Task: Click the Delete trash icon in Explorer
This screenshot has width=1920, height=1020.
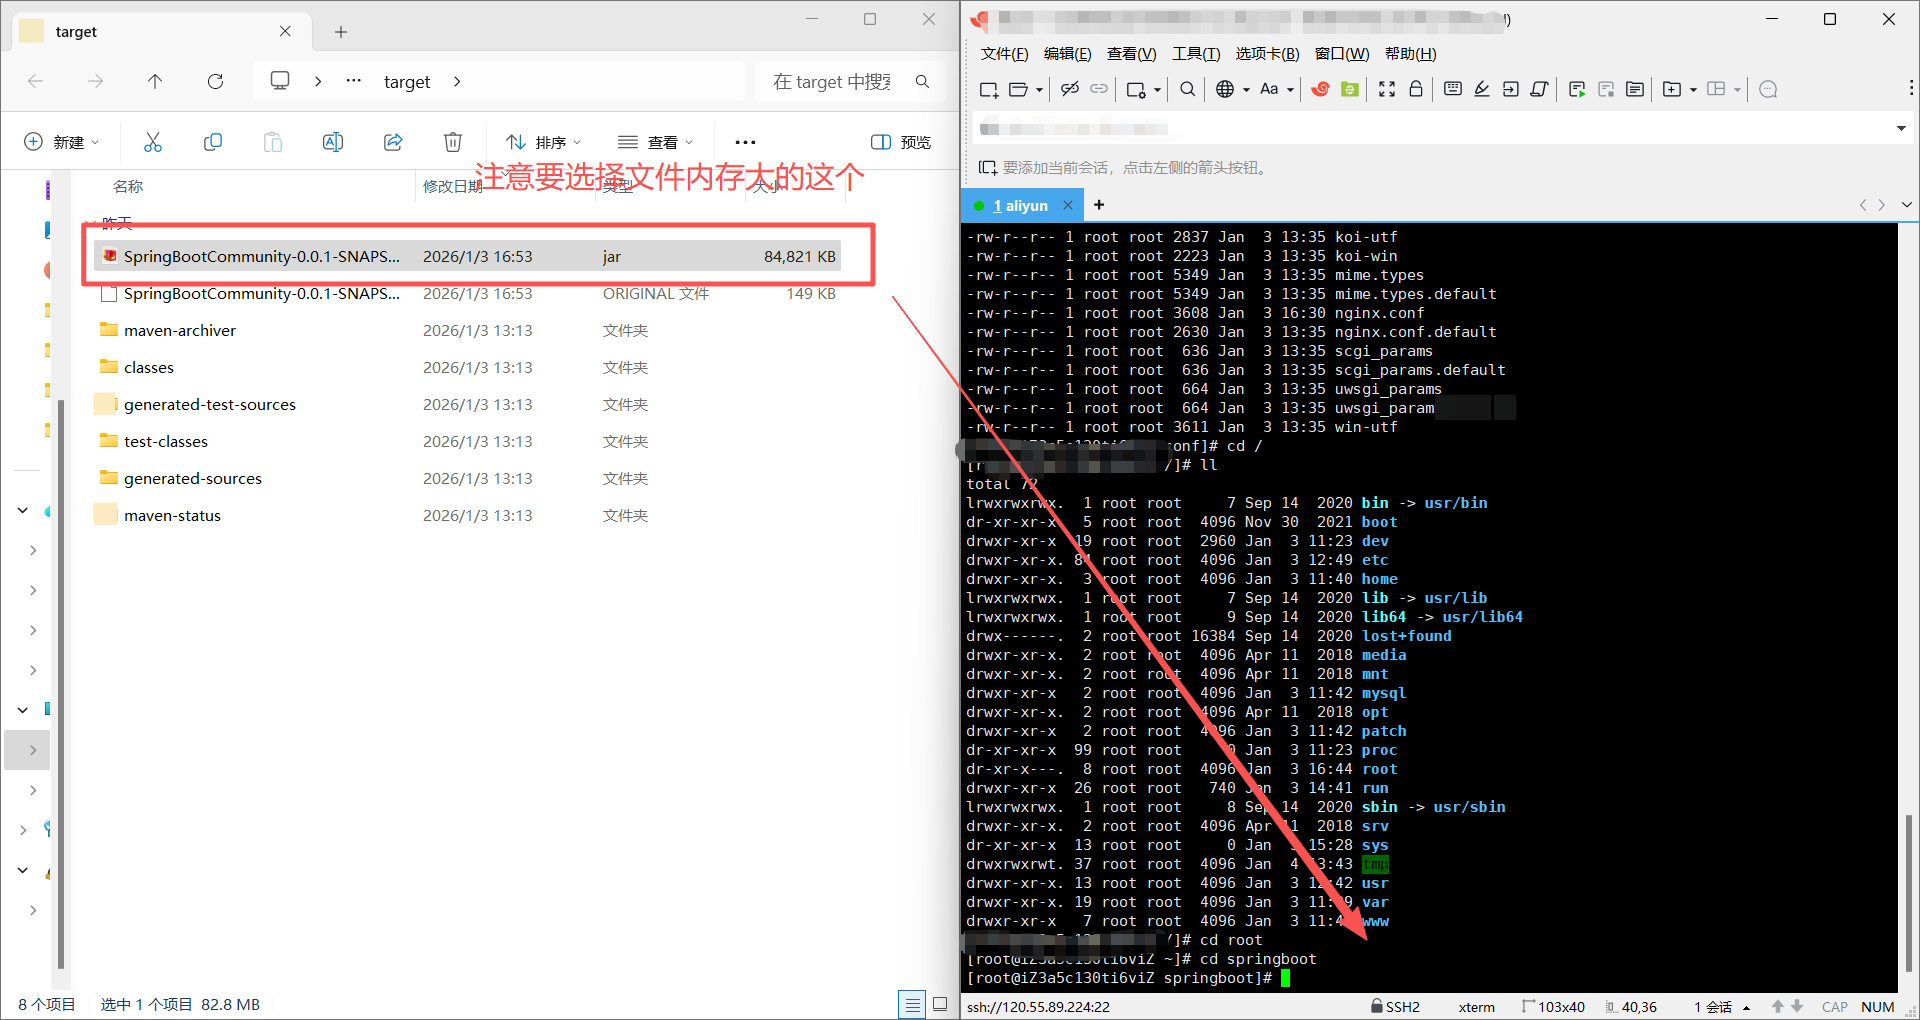Action: [453, 142]
